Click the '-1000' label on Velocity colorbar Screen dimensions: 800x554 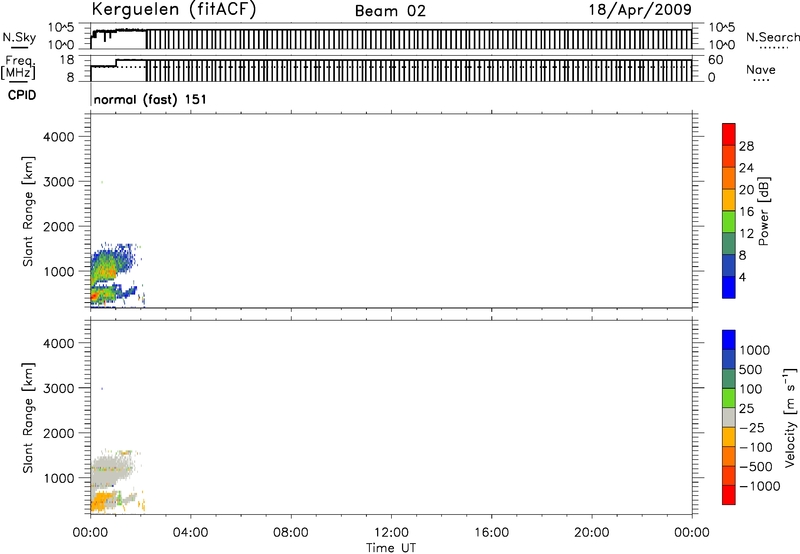(760, 486)
